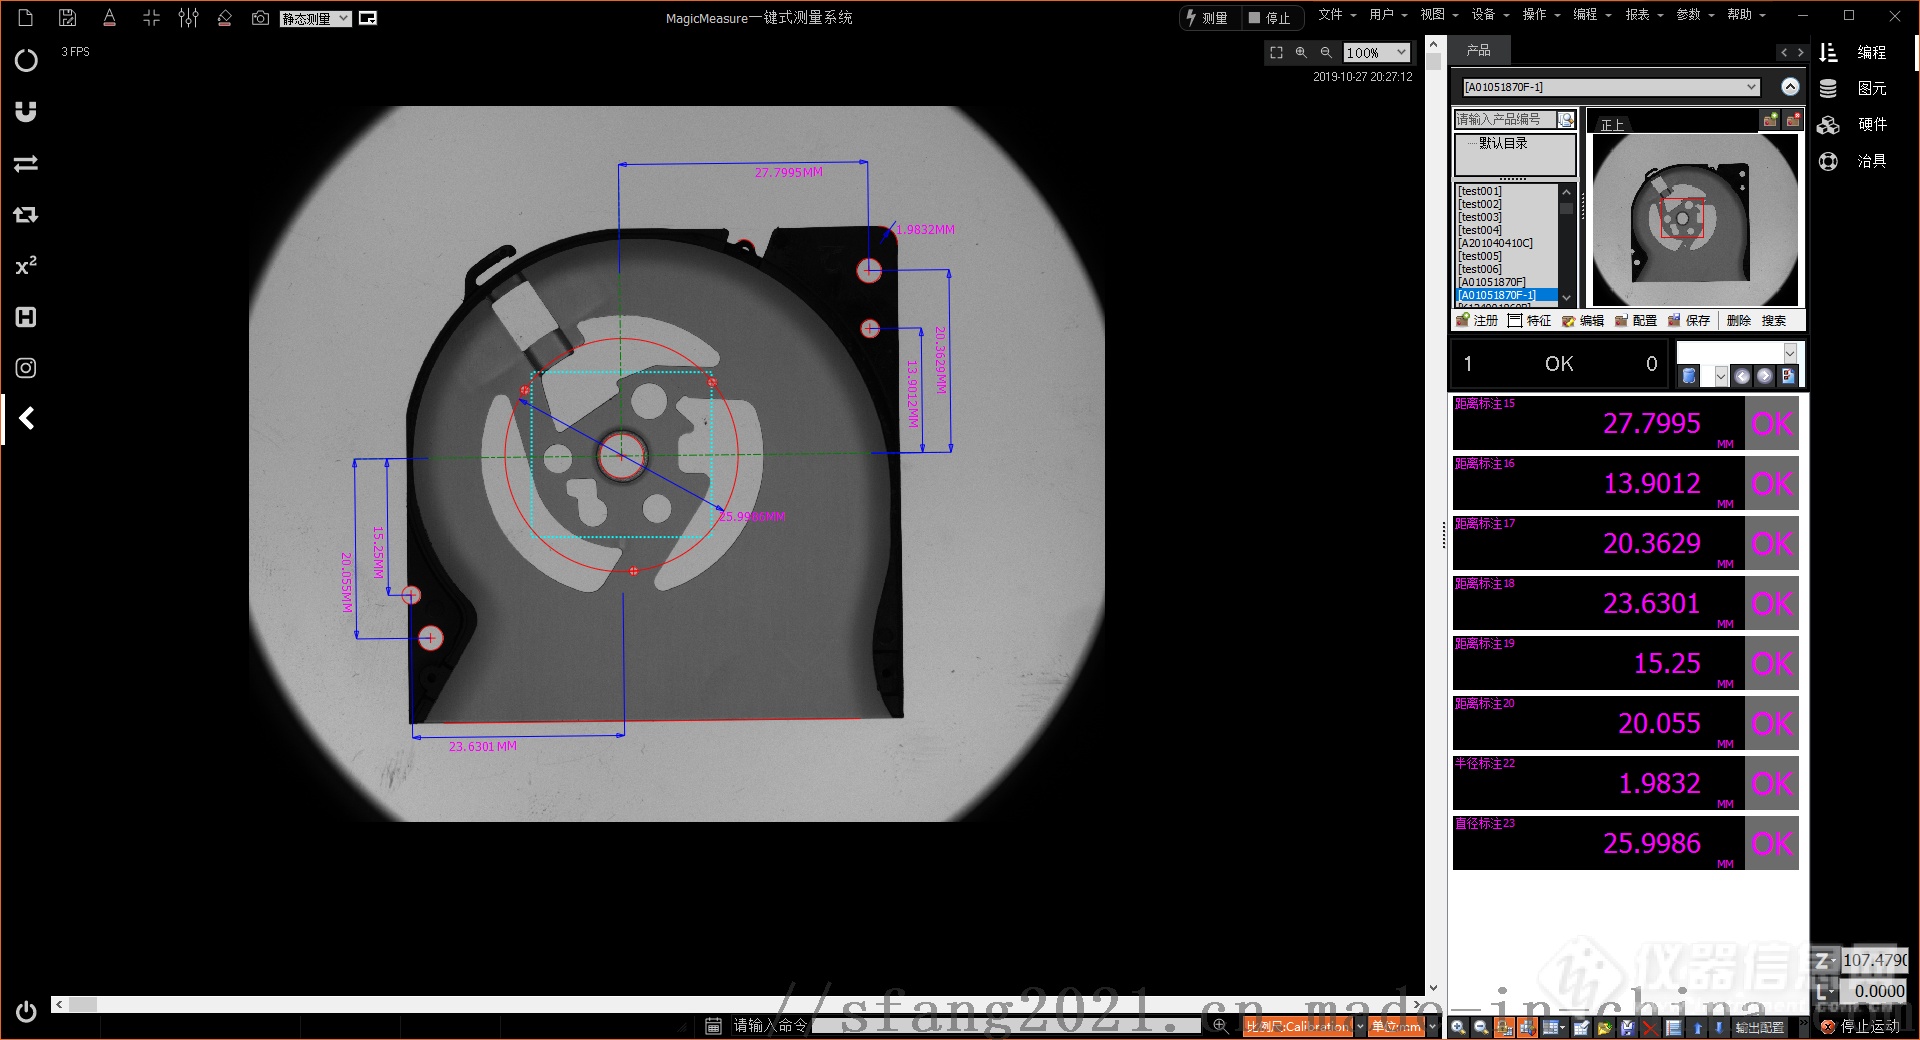Click the 注册 register button
Viewport: 1920px width, 1040px height.
coord(1477,320)
